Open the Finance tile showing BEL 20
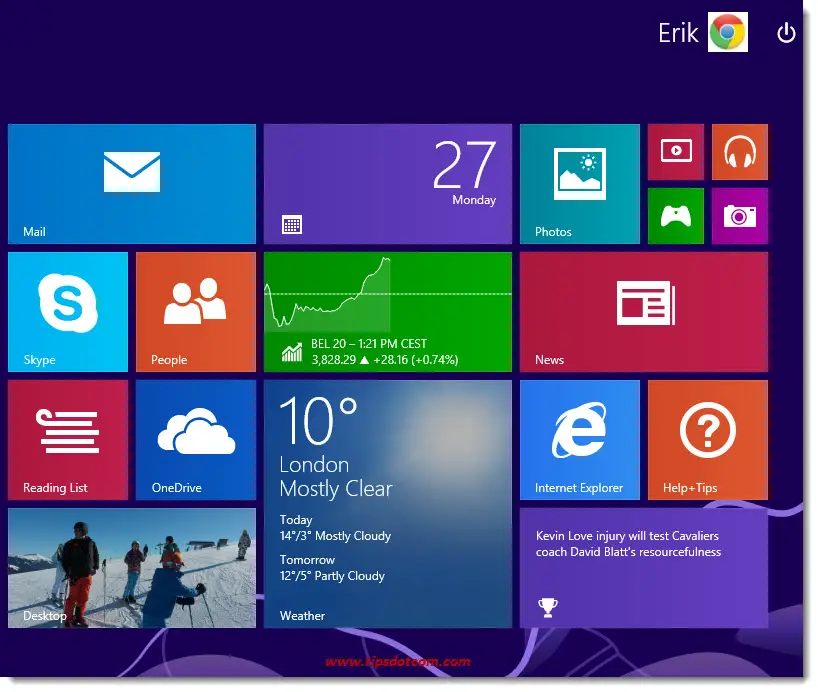 pos(388,312)
